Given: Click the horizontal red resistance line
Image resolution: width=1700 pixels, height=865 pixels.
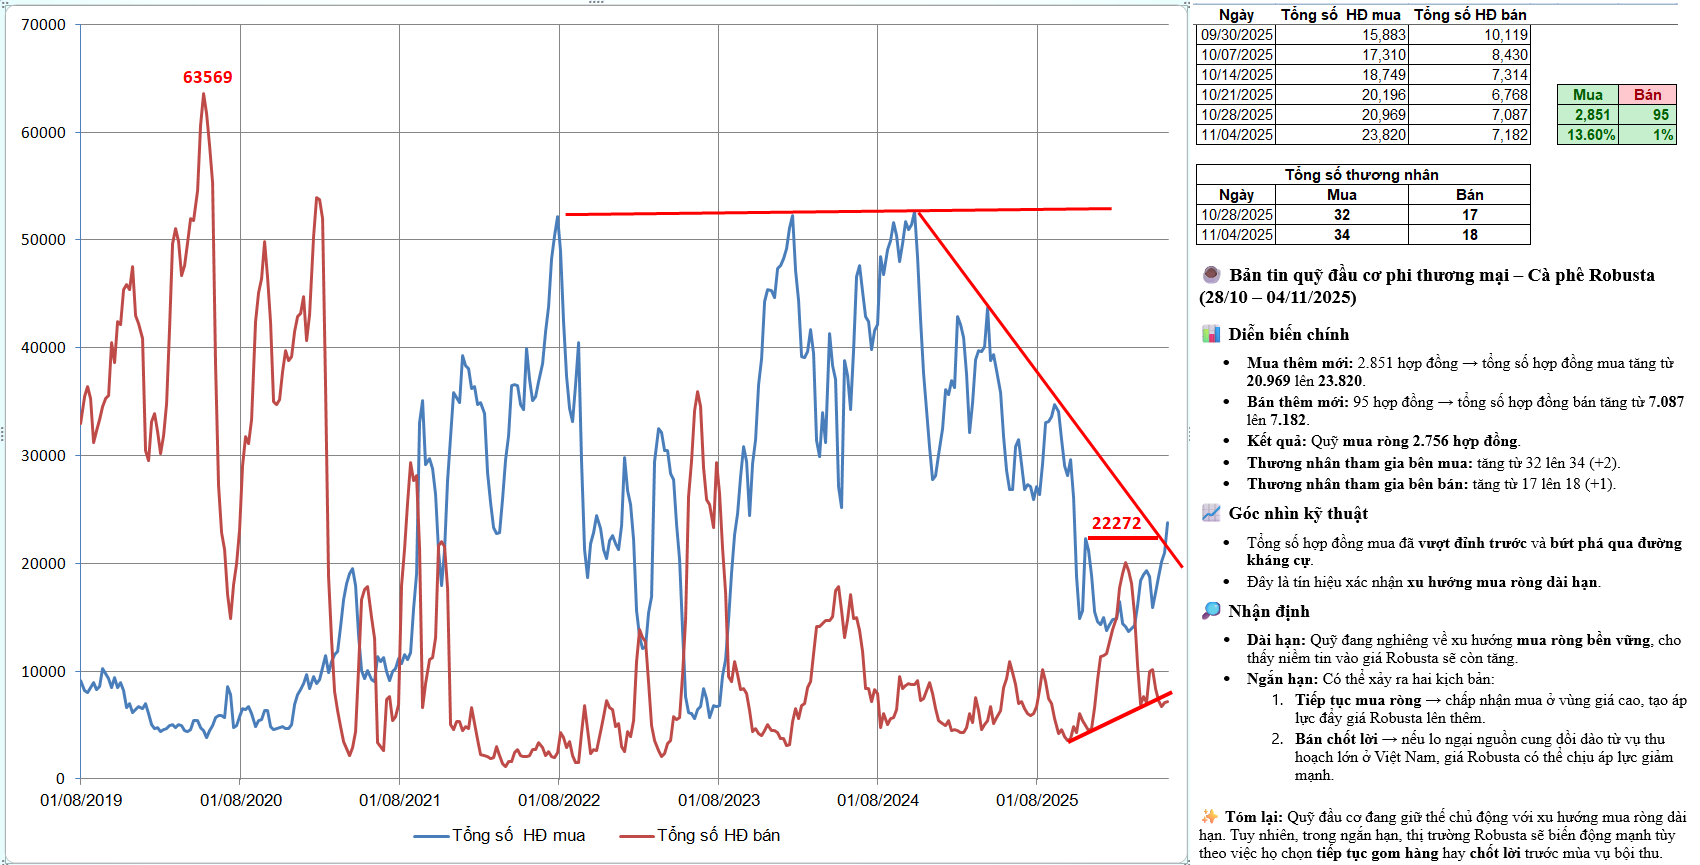Looking at the screenshot, I should pos(838,211).
